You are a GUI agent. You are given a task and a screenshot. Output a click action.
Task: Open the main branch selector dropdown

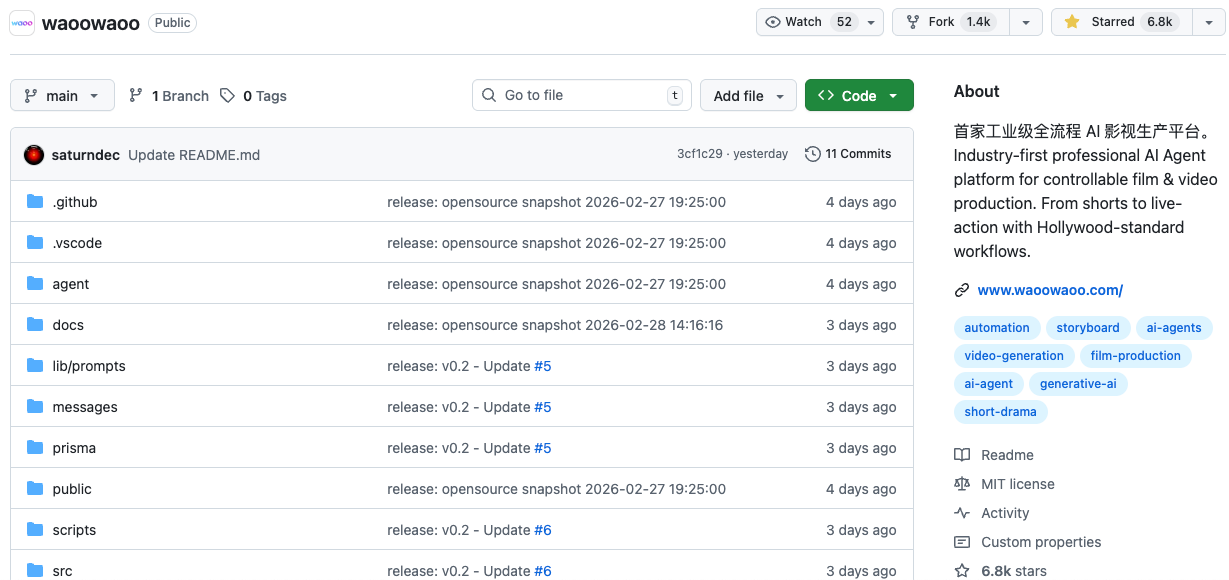tap(62, 96)
